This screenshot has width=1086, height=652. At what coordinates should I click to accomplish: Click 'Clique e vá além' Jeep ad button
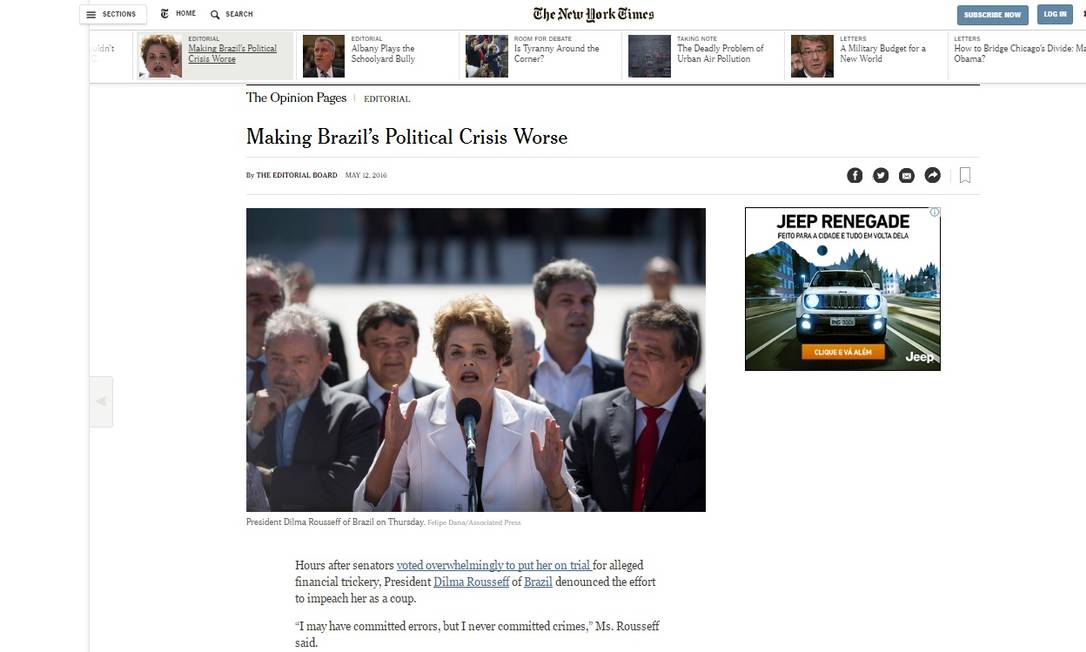tap(843, 352)
